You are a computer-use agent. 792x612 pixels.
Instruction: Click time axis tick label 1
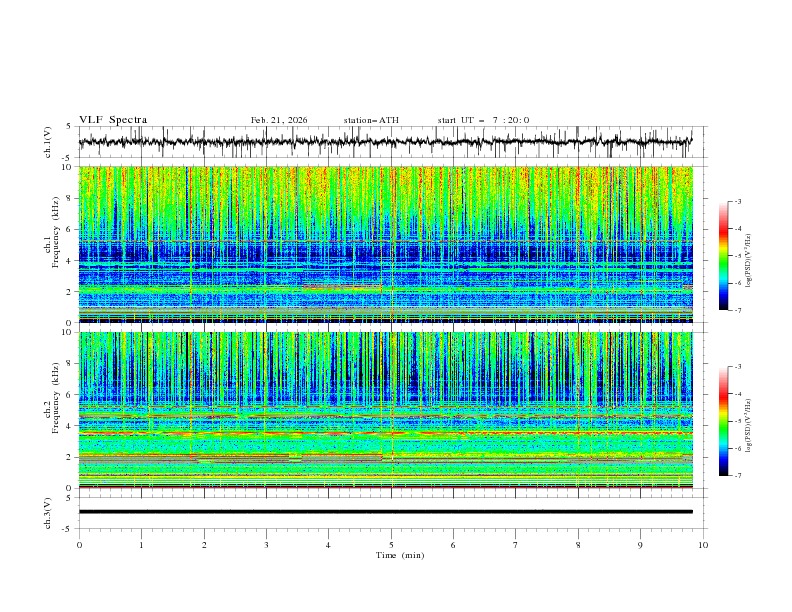tap(141, 545)
